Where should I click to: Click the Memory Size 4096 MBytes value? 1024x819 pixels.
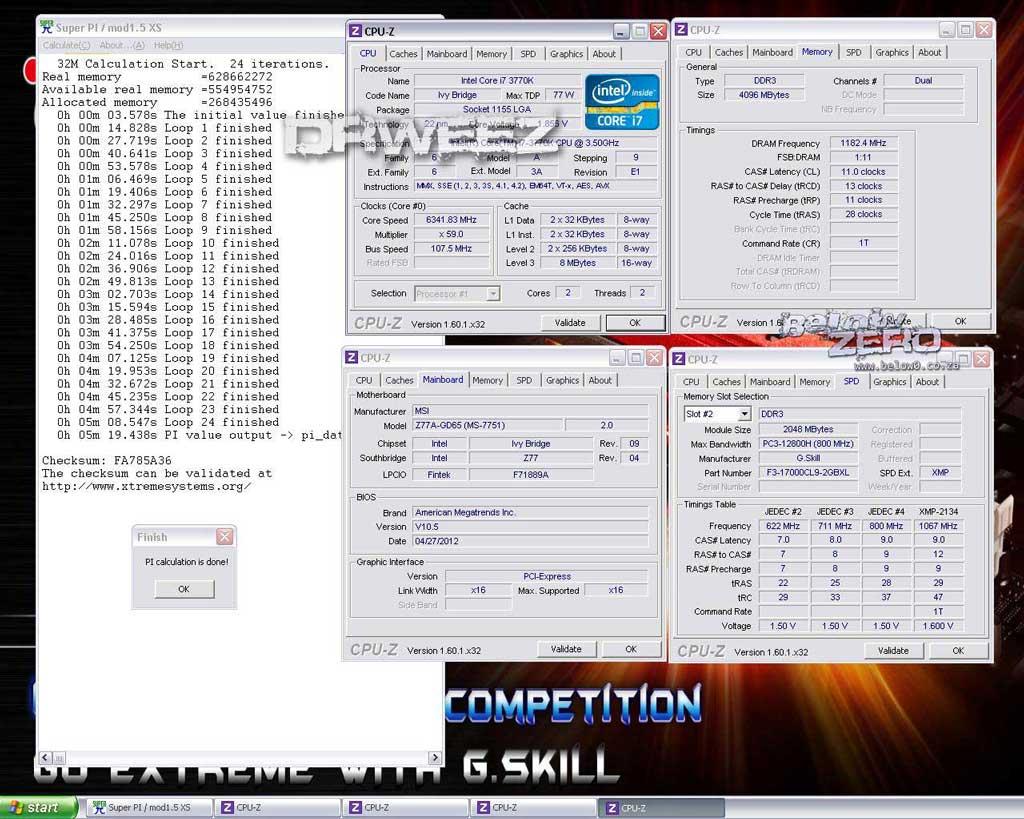pyautogui.click(x=763, y=95)
